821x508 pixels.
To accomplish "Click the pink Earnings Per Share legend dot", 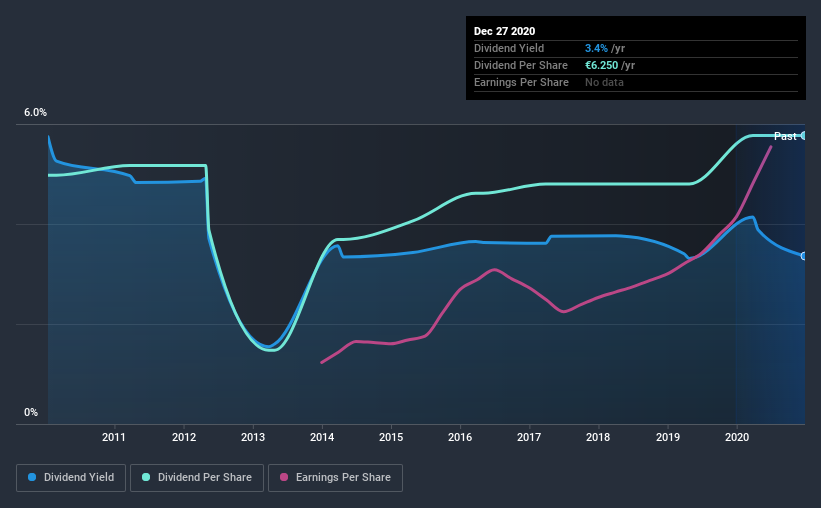I will [x=284, y=477].
